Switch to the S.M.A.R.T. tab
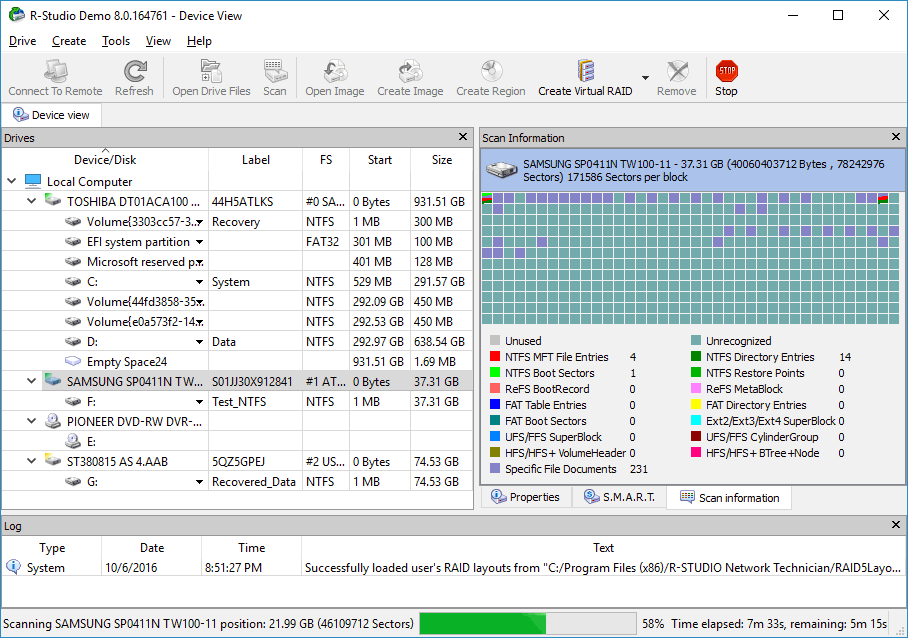Viewport: 908px width, 638px height. 619,498
